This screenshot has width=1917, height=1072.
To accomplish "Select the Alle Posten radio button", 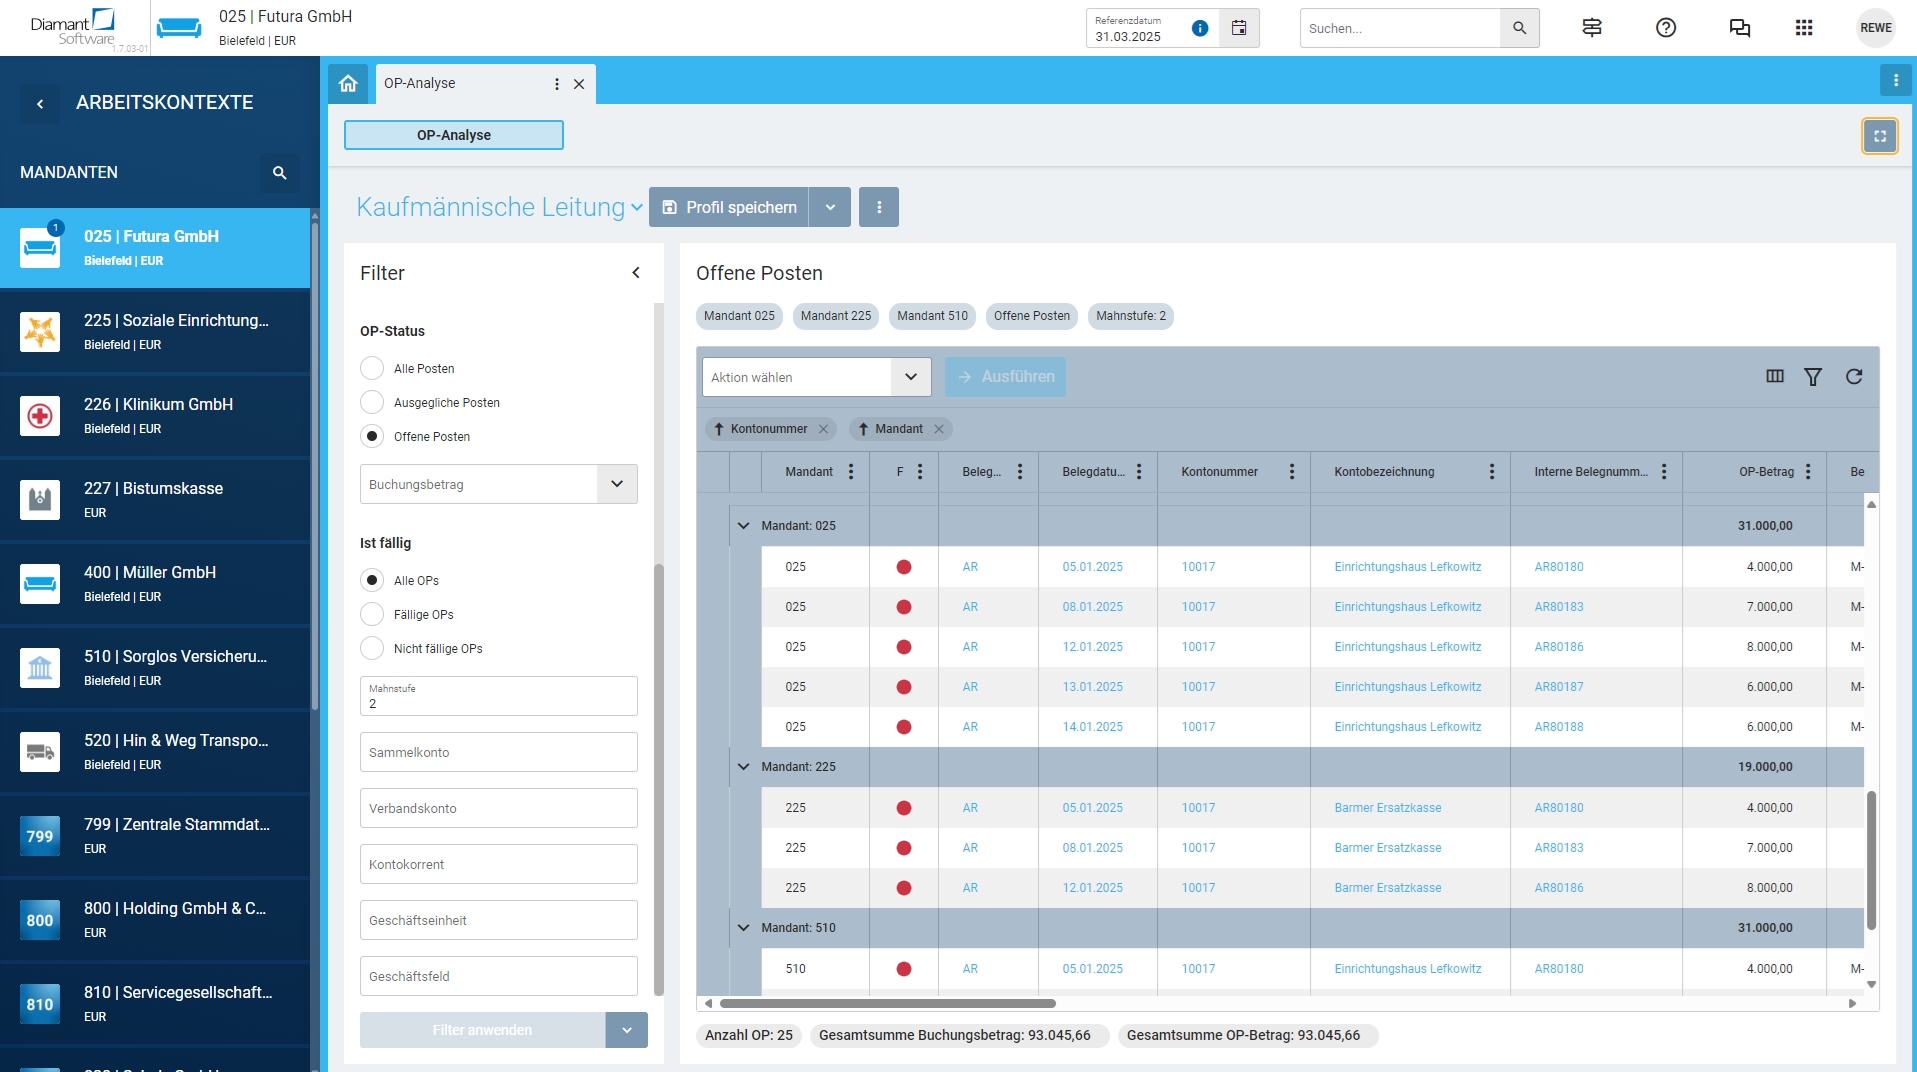I will coord(372,369).
